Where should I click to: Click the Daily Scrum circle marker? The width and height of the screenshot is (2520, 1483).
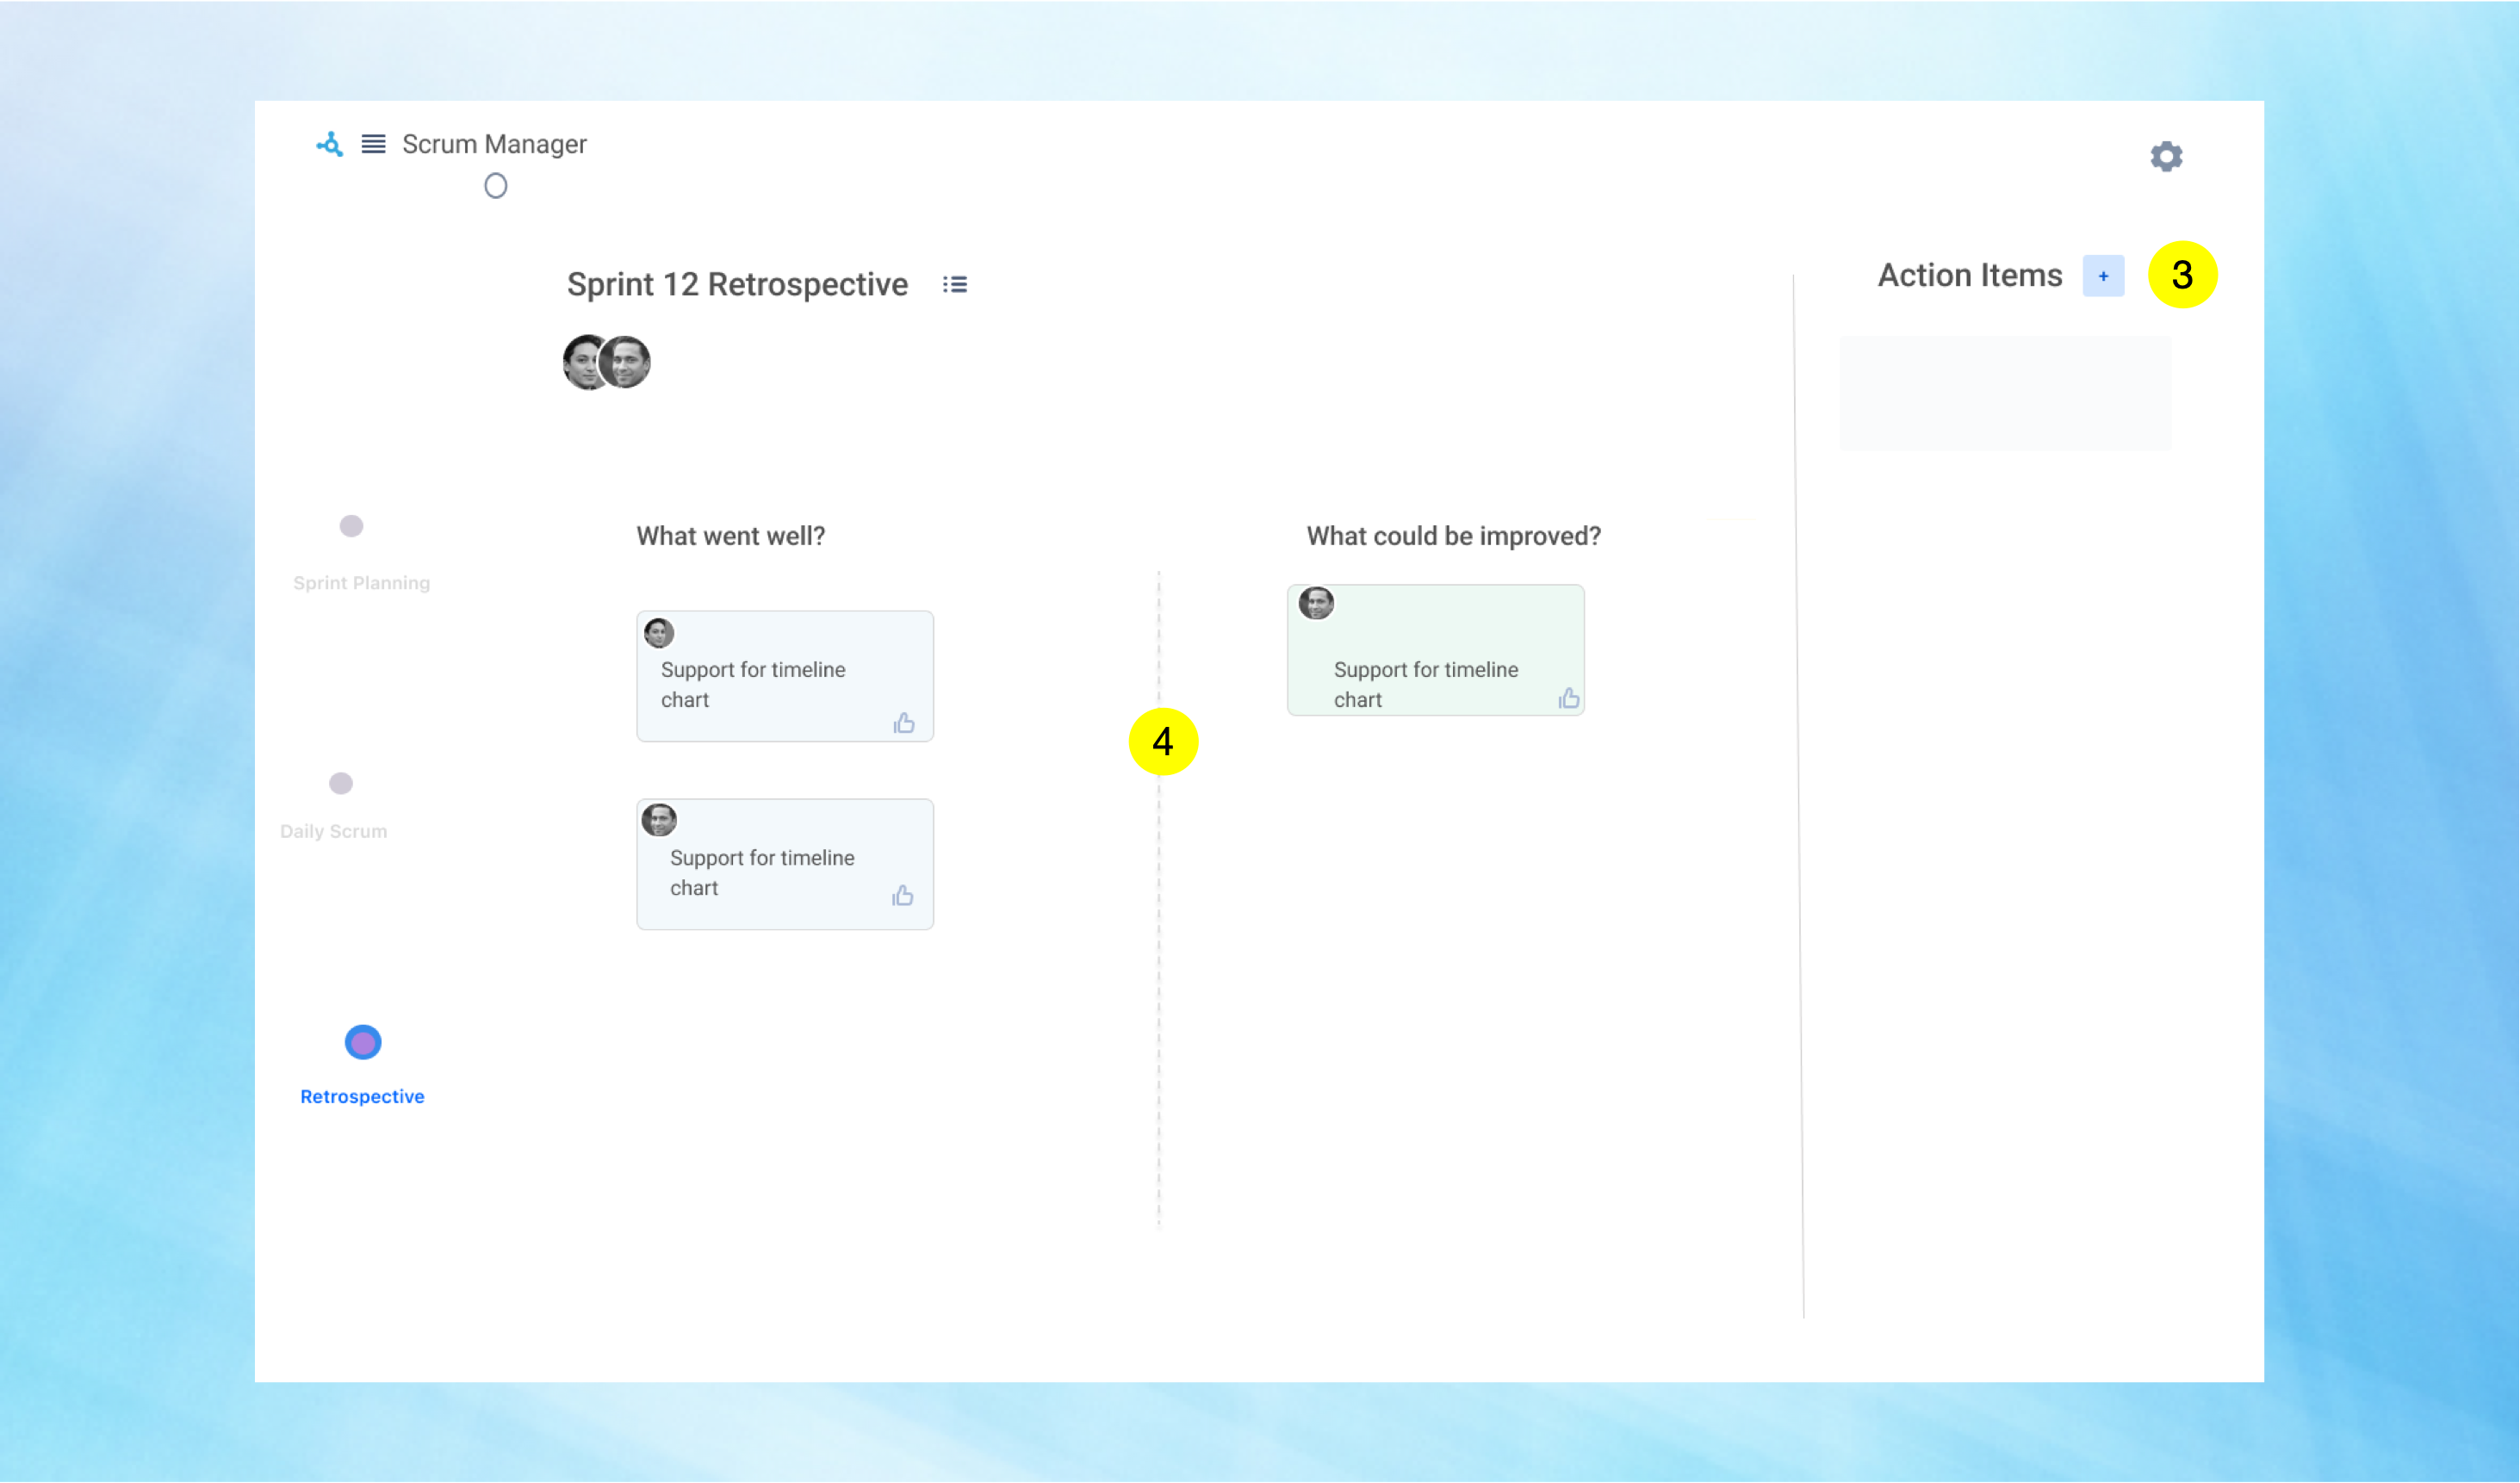click(341, 783)
